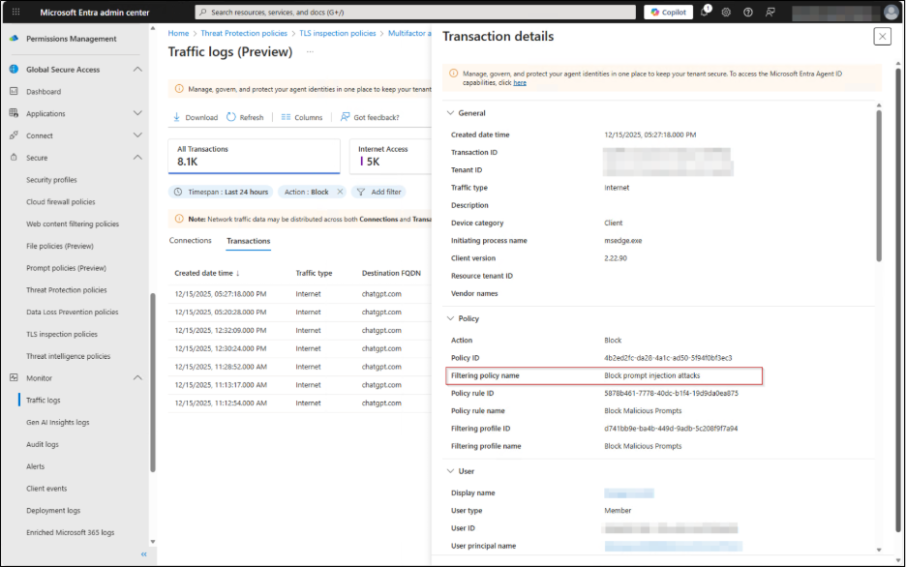Open TLS inspection policies in sidebar
Screen dimensions: 906x567
62,334
